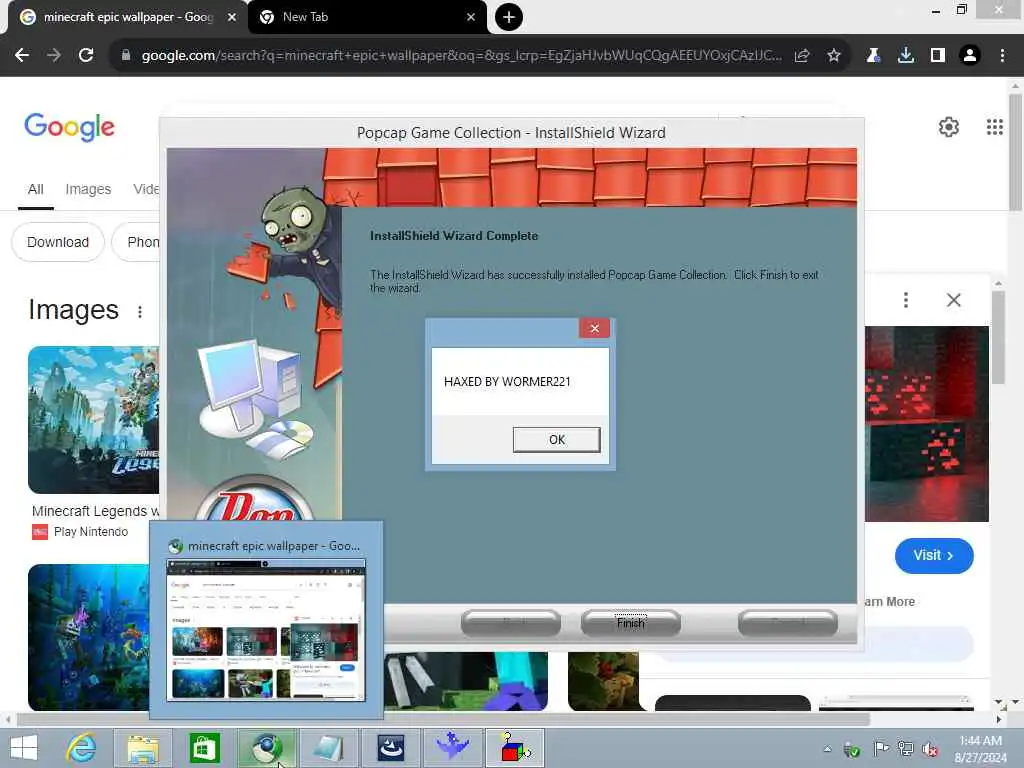Go forward in Chrome's history
This screenshot has width=1024, height=768.
click(x=54, y=56)
